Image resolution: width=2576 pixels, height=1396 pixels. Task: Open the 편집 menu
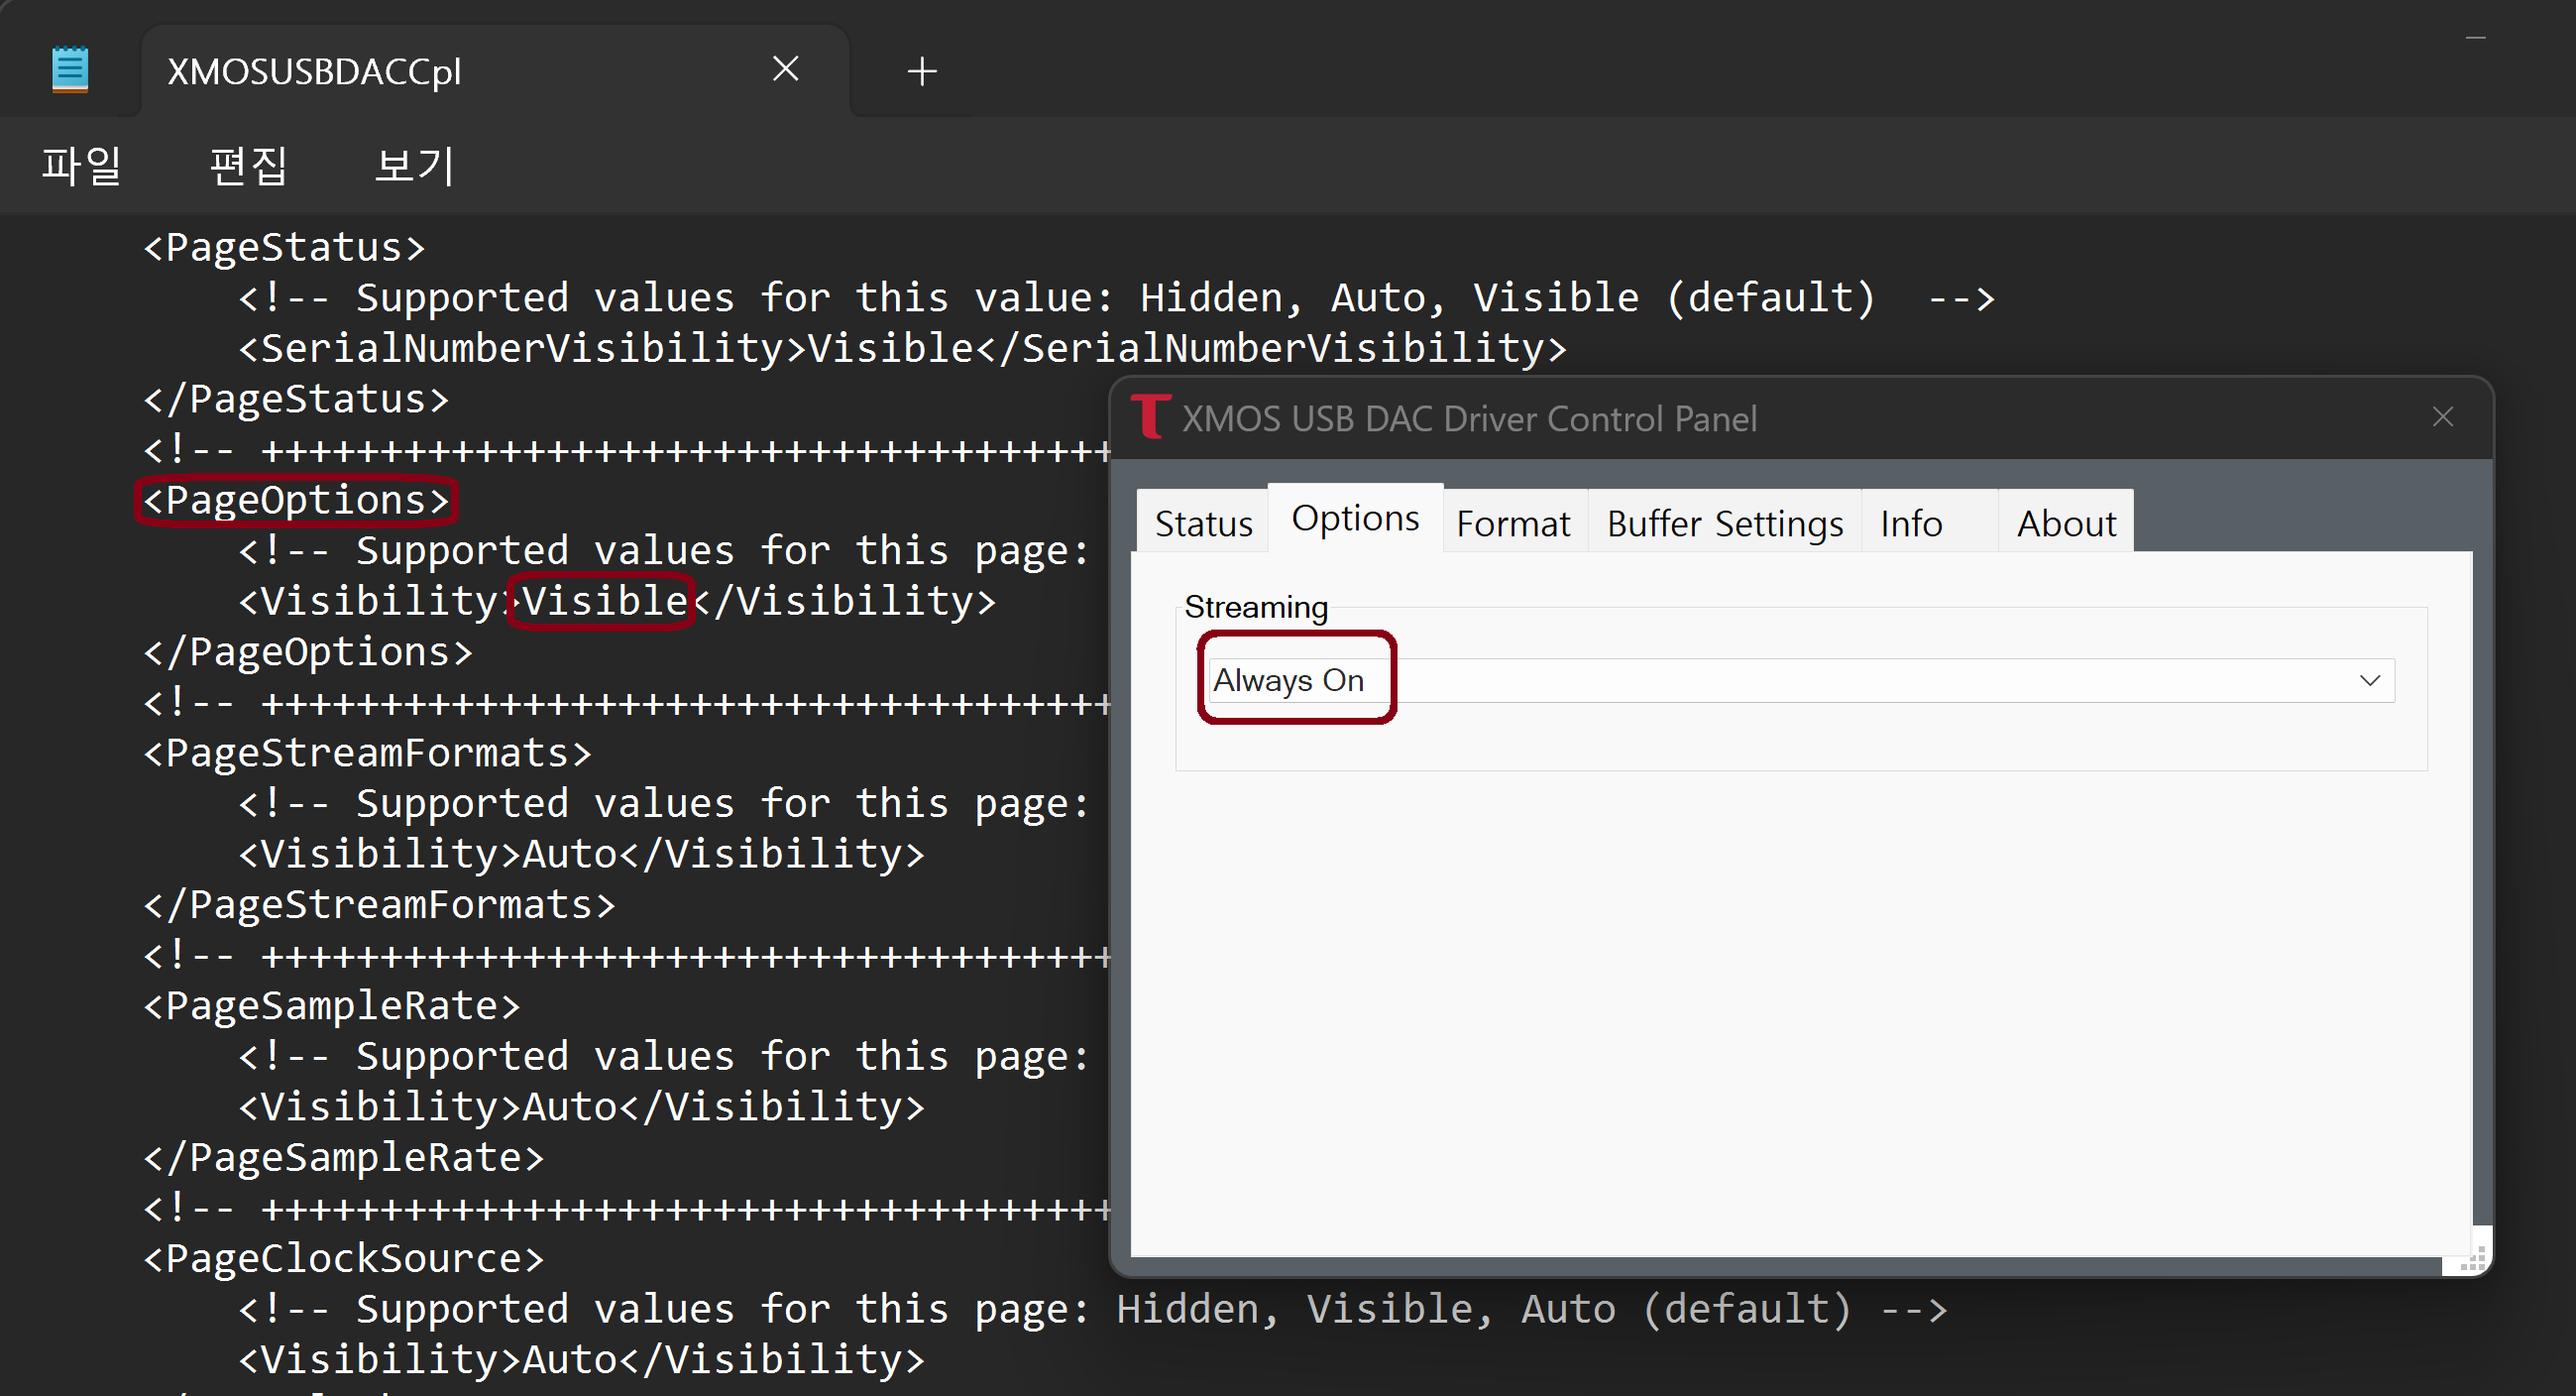248,165
